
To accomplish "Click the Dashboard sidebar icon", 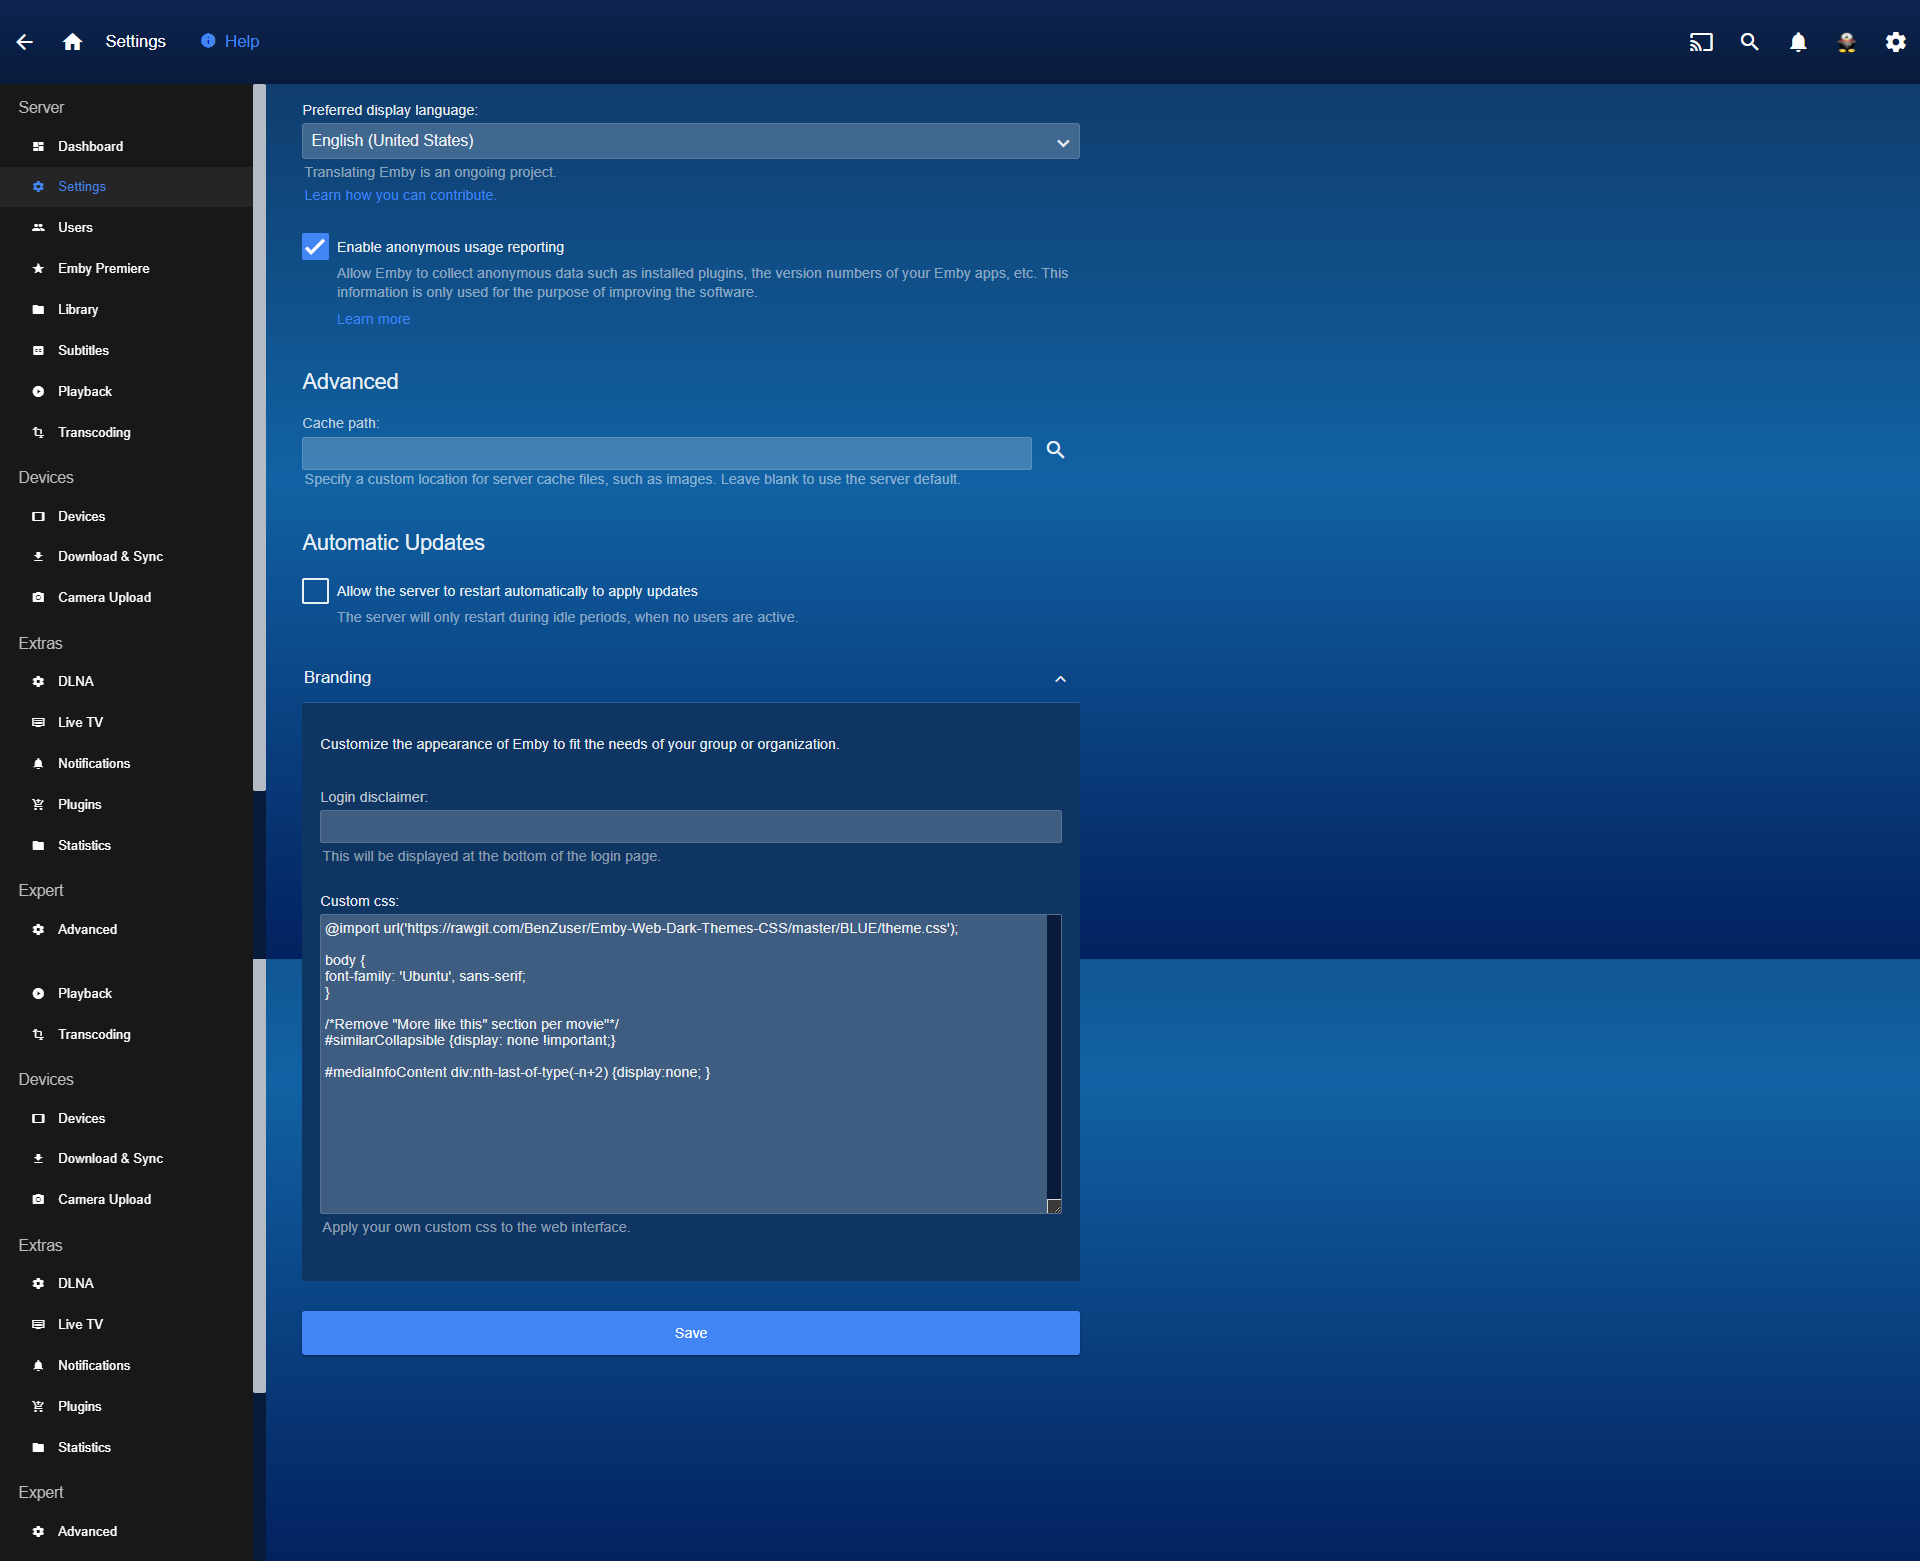I will point(38,147).
